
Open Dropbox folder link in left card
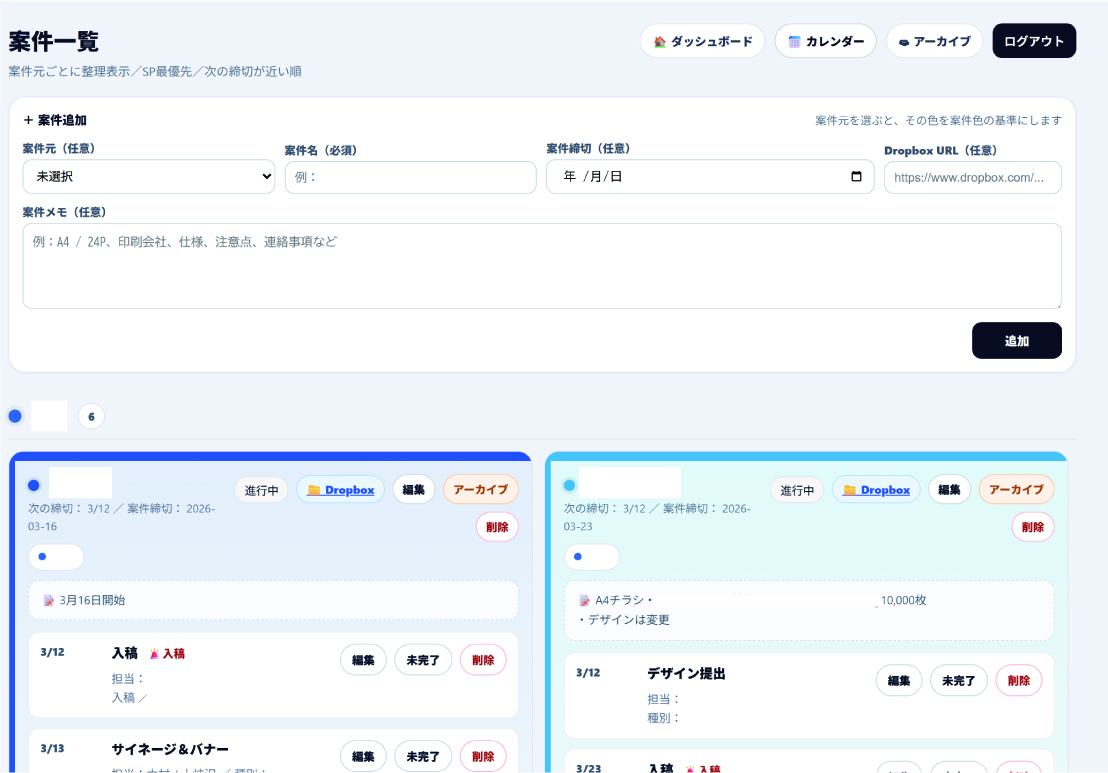340,490
